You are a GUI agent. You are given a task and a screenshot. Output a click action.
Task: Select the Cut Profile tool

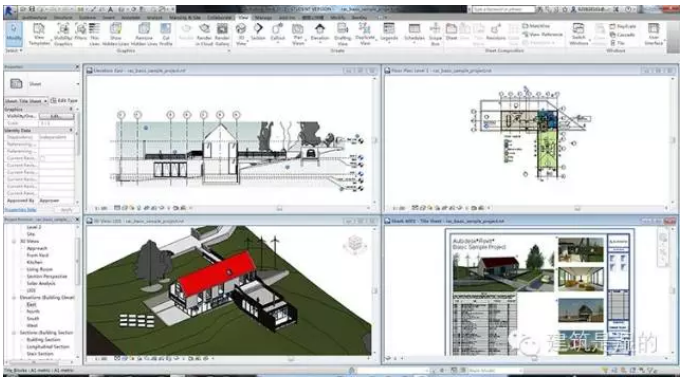click(x=165, y=34)
